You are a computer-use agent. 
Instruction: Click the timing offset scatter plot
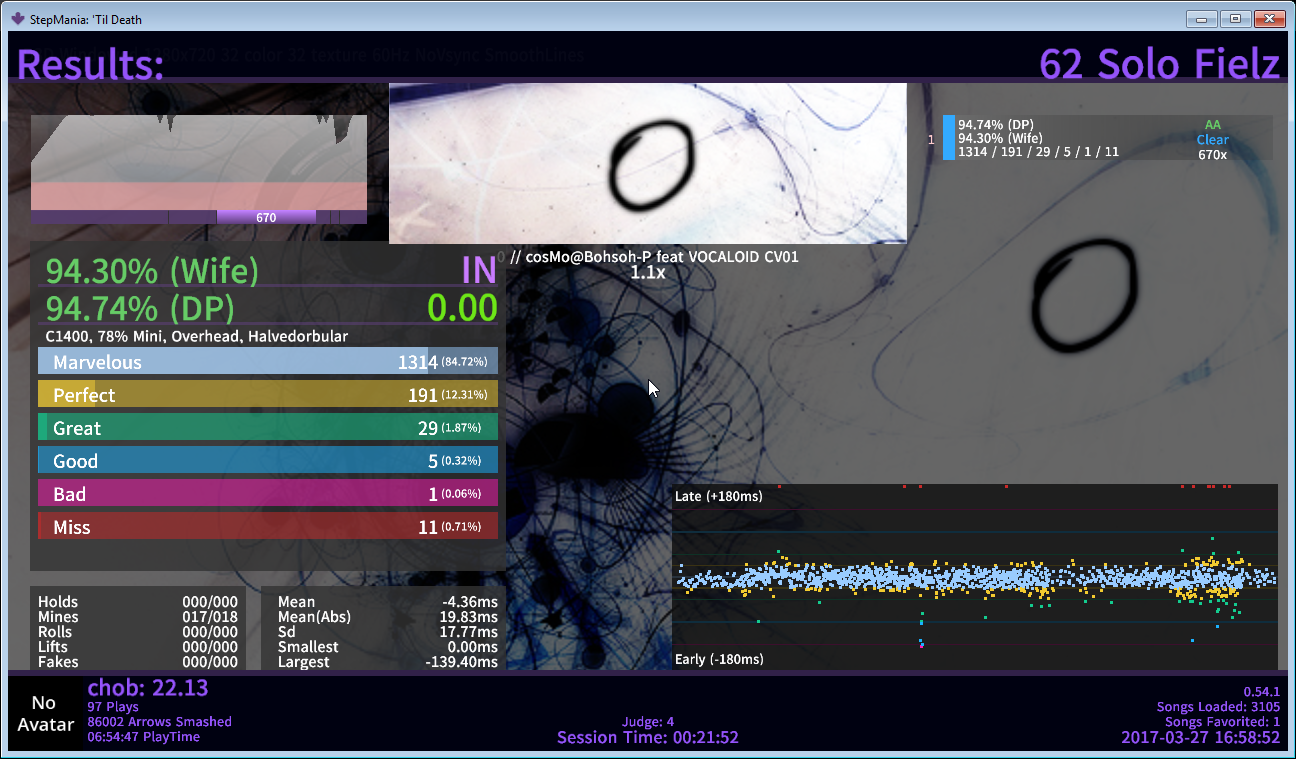(974, 577)
